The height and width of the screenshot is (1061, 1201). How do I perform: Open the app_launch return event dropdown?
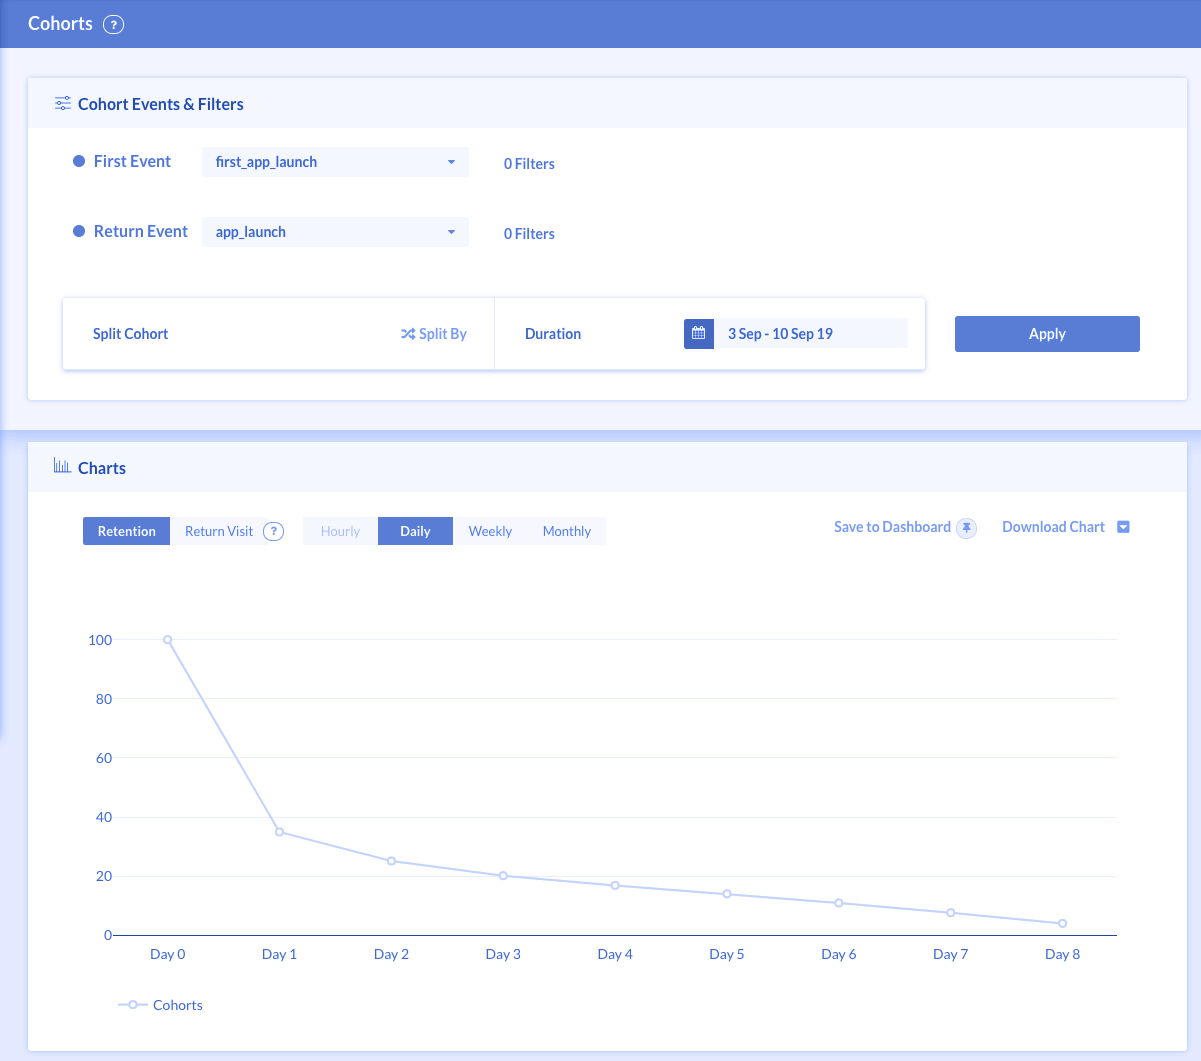(334, 231)
